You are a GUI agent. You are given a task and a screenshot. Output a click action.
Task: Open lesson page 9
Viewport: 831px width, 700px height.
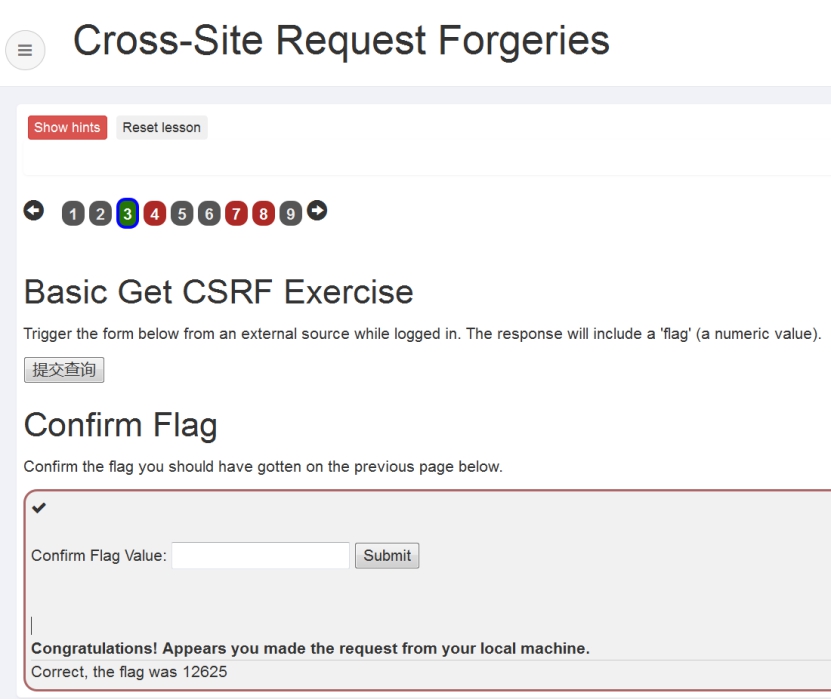[x=290, y=214]
